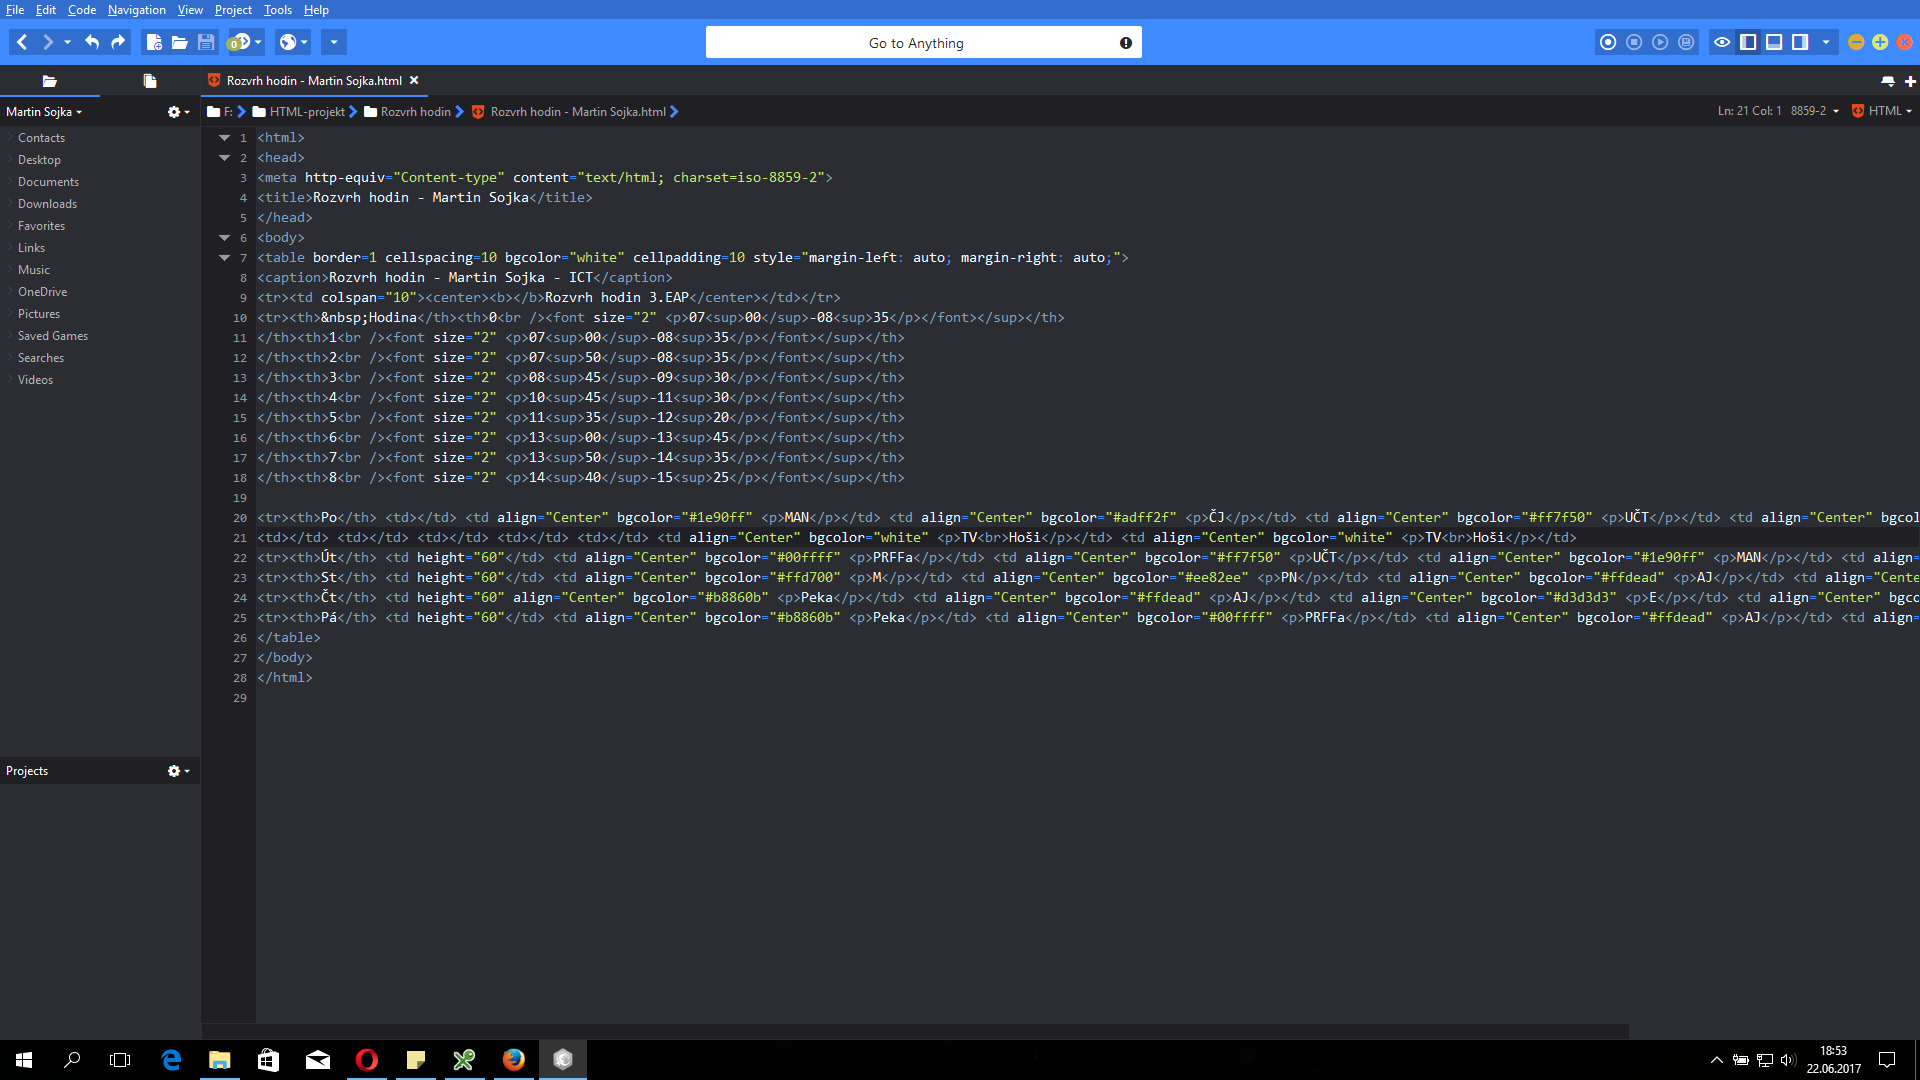The height and width of the screenshot is (1080, 1920).
Task: Toggle the right side pane visibility
Action: [1800, 42]
